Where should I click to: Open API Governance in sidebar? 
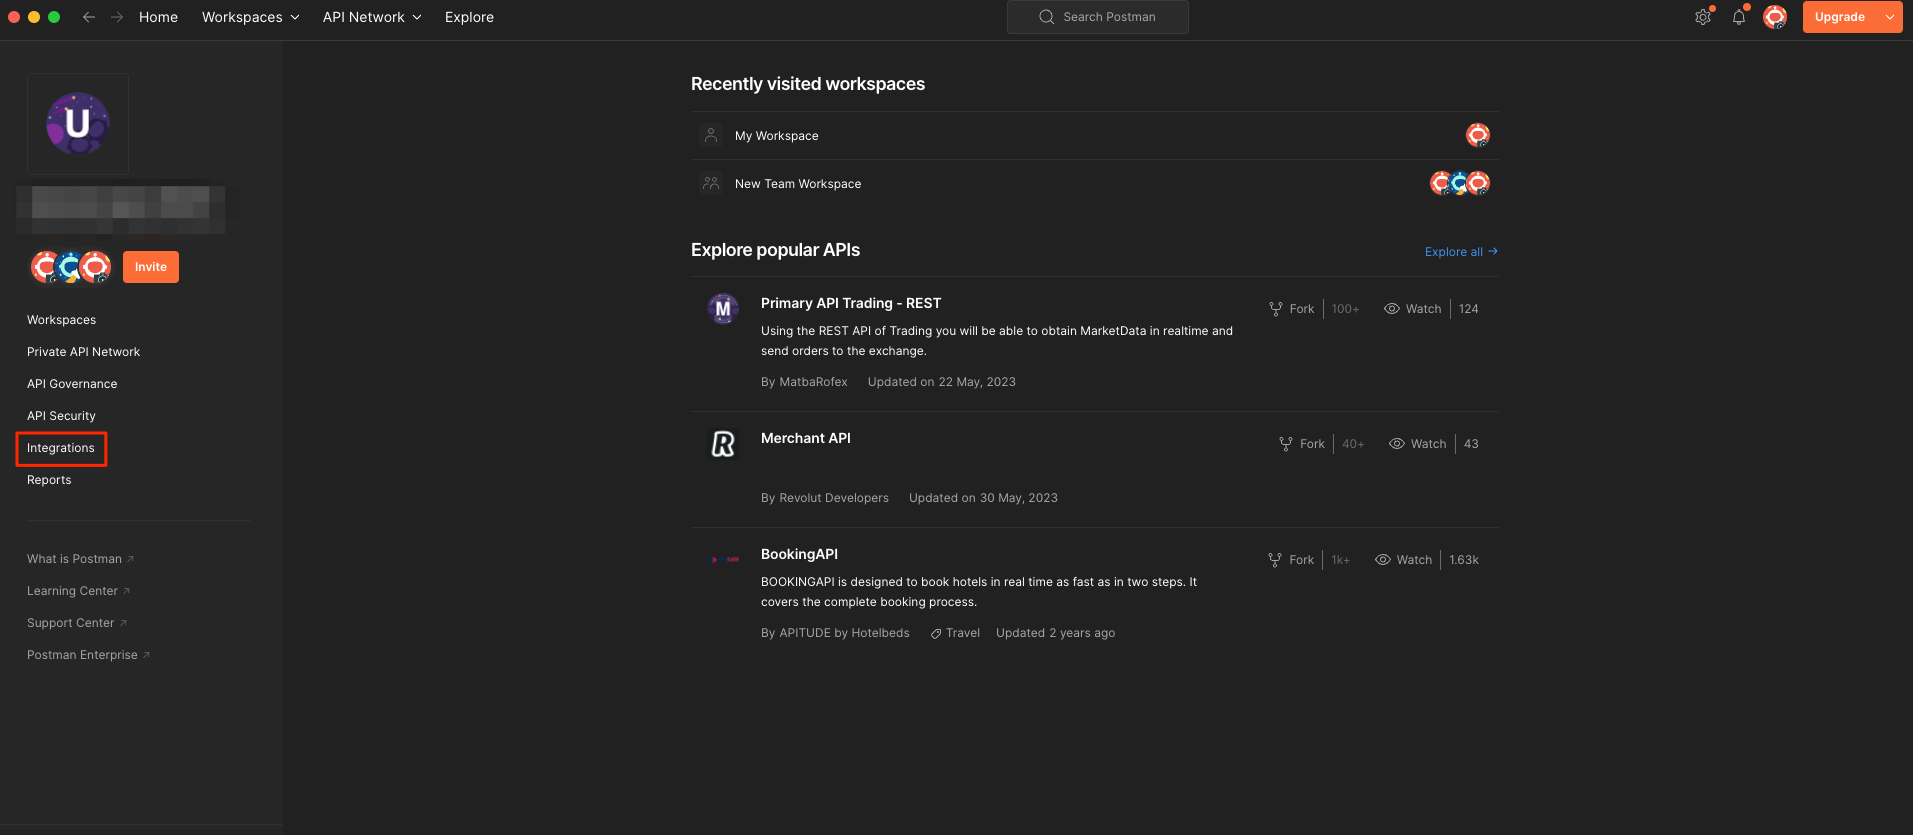point(72,384)
